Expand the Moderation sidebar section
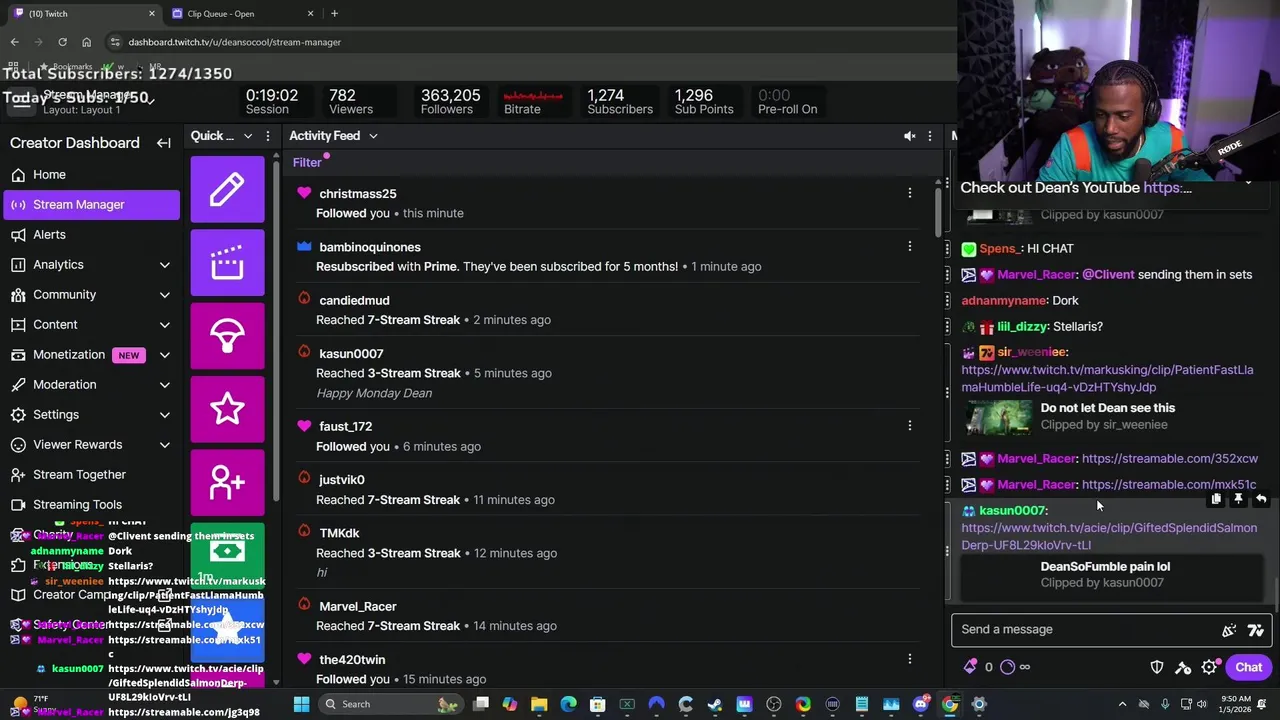1280x720 pixels. pos(164,385)
